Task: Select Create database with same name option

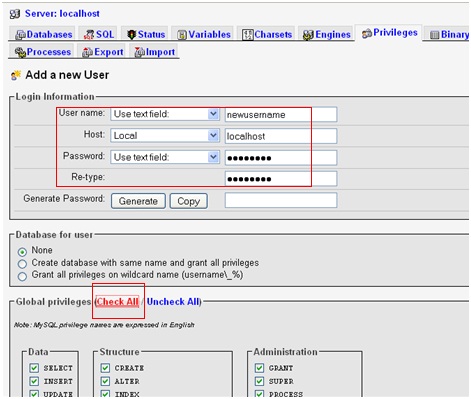Action: [22, 264]
